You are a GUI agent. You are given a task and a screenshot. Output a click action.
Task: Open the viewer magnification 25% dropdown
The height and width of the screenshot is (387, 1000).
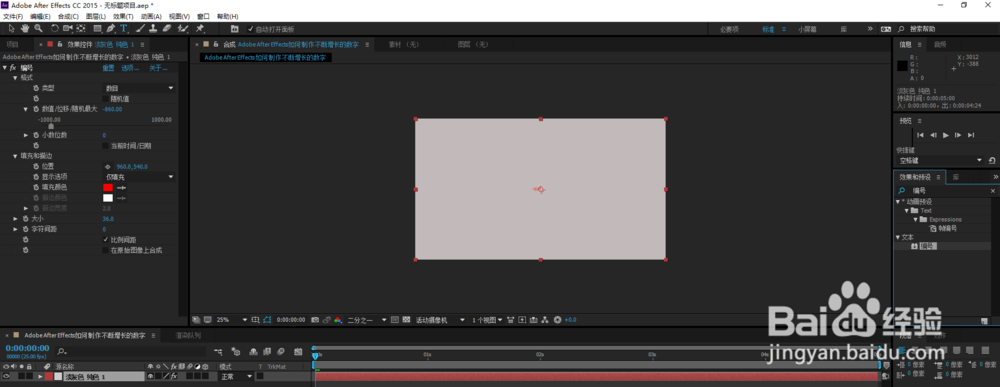(231, 319)
